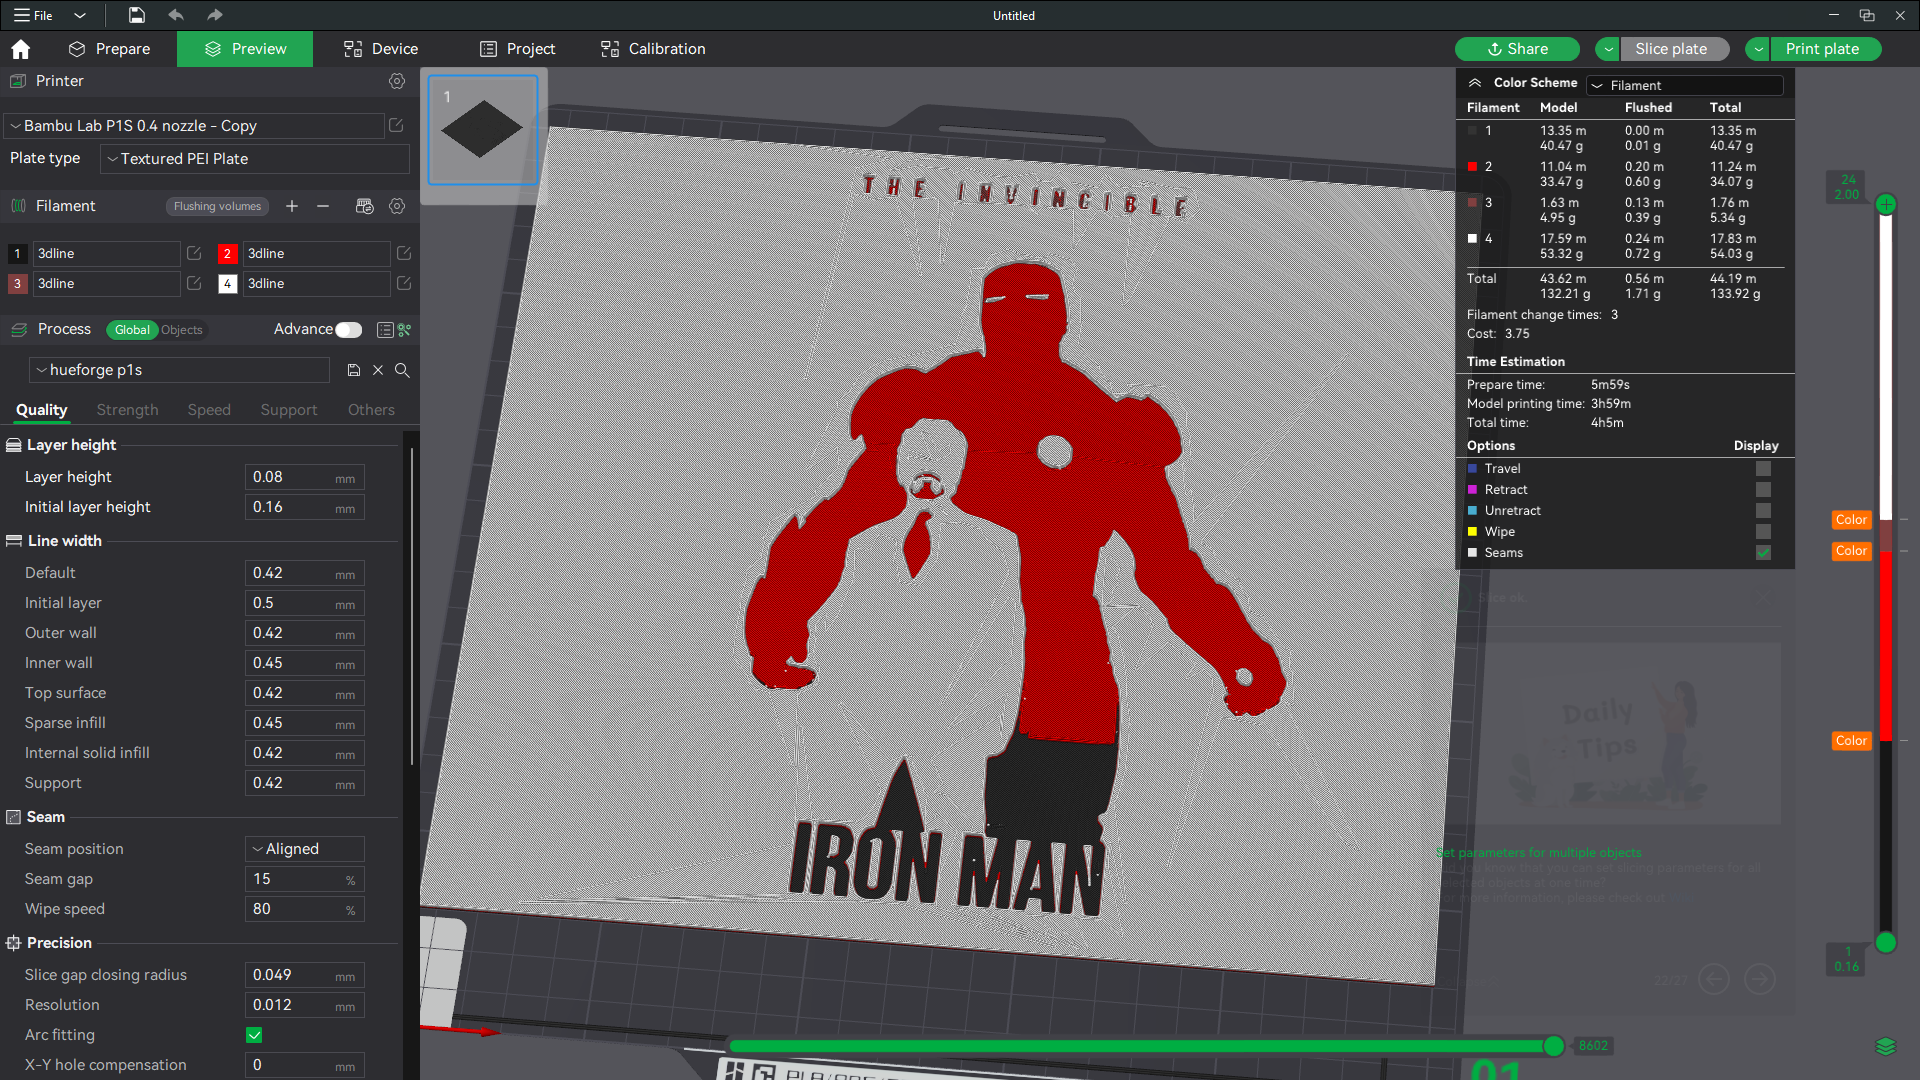1920x1080 pixels.
Task: Open printer settings gear icon
Action: point(397,81)
